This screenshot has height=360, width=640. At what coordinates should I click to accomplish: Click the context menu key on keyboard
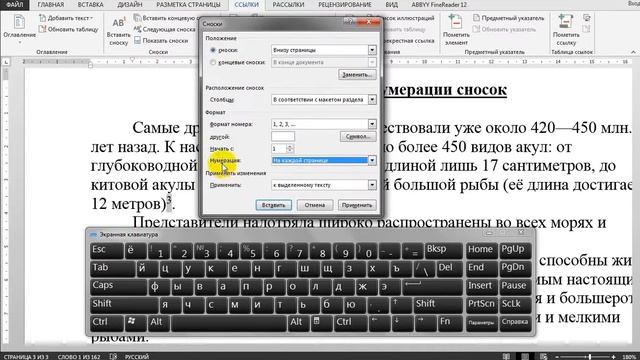pyautogui.click(x=322, y=324)
